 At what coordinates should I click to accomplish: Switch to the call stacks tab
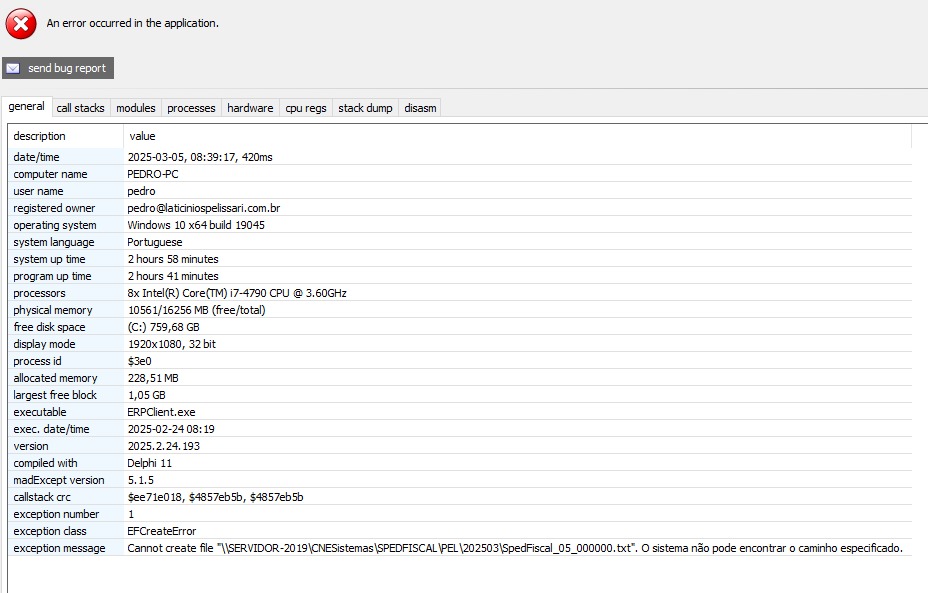(80, 108)
